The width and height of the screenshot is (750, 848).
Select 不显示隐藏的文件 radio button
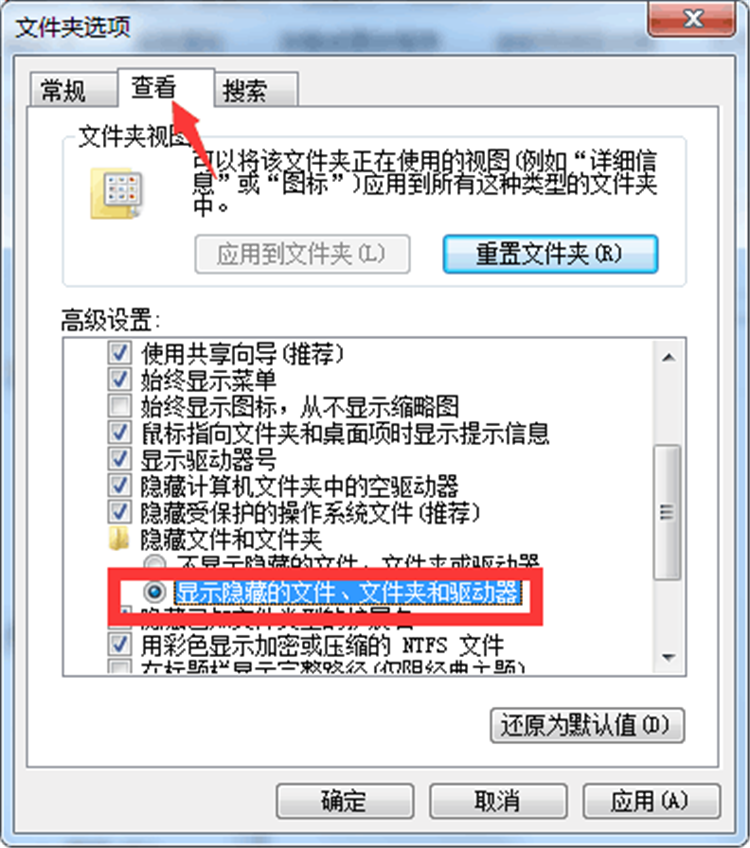155,562
